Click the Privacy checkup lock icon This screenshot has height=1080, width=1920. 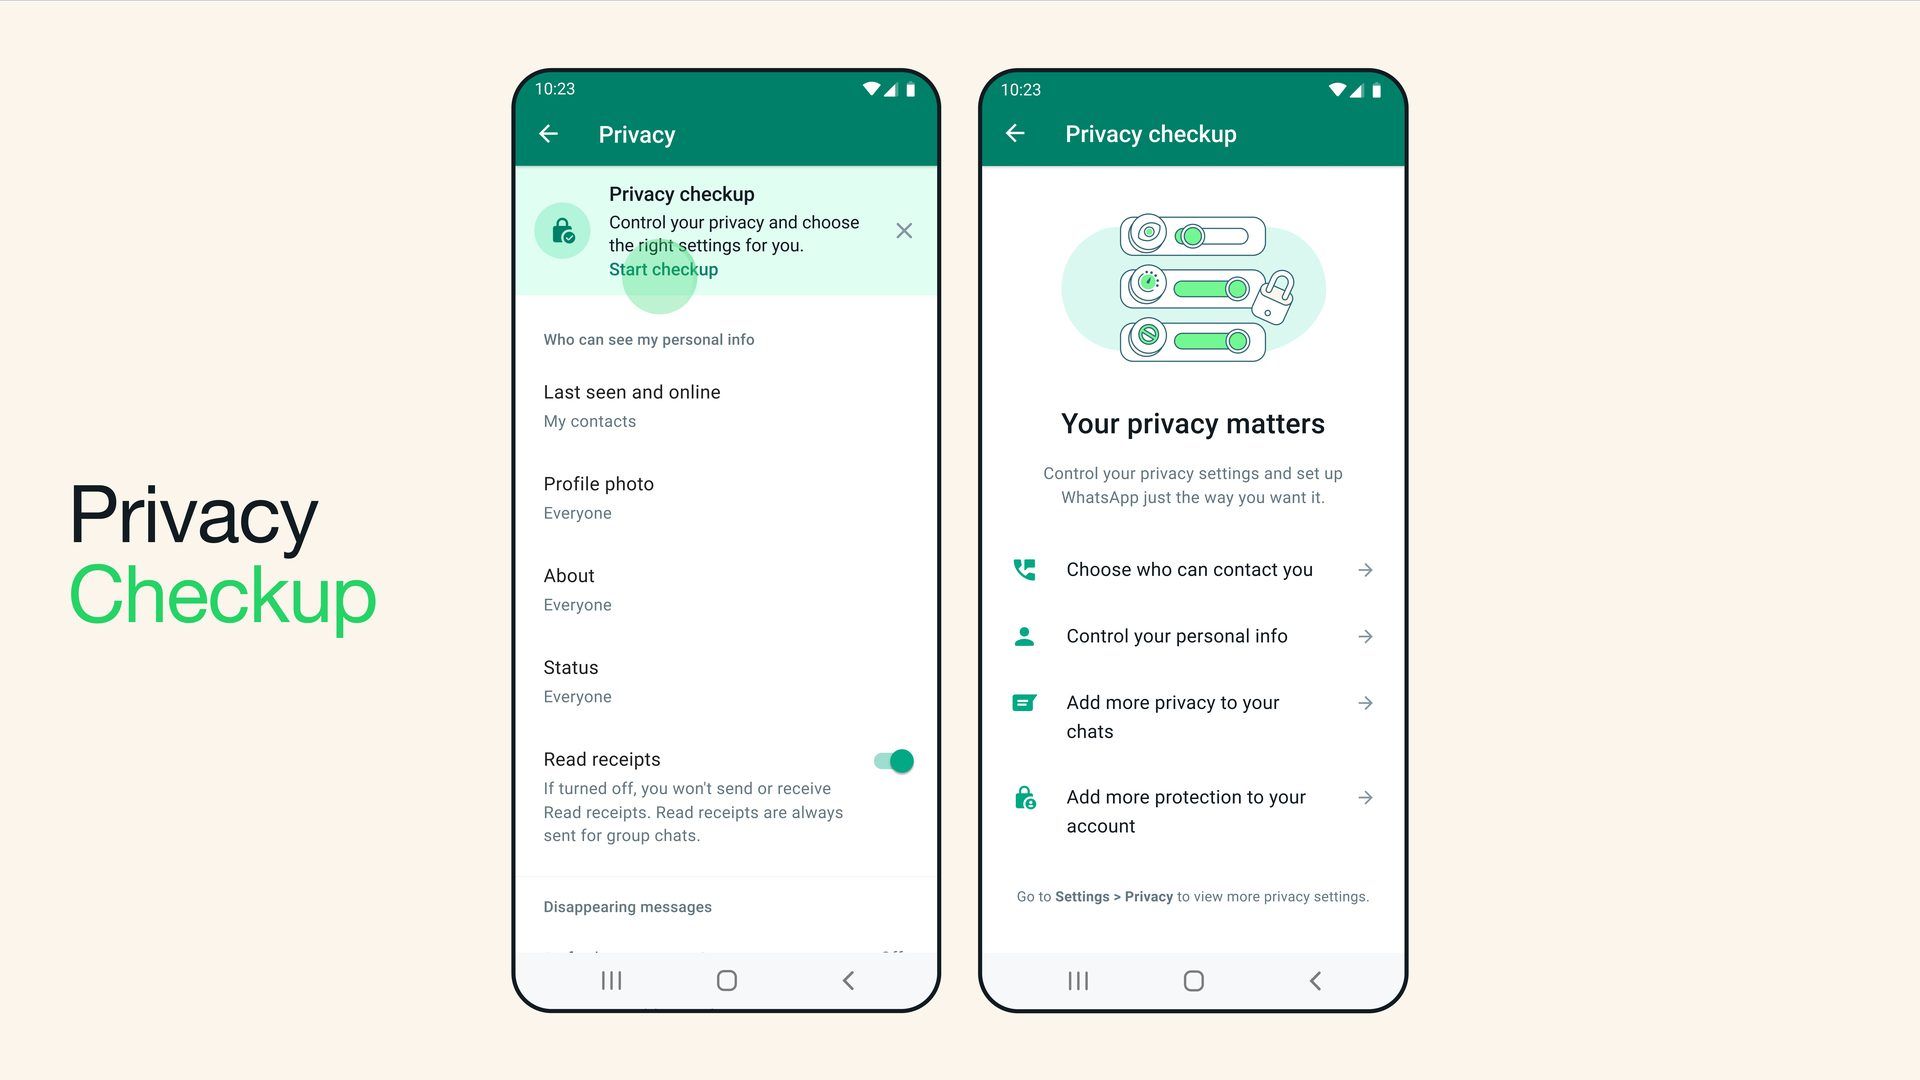pyautogui.click(x=562, y=231)
